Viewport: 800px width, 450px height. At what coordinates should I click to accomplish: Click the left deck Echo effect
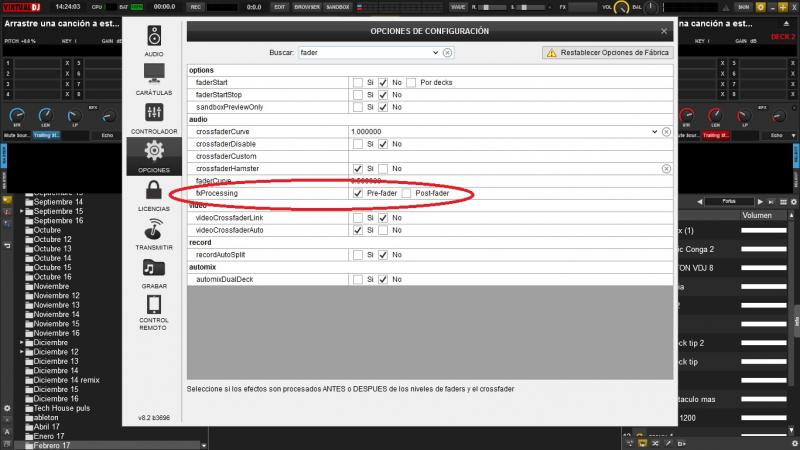click(x=107, y=135)
